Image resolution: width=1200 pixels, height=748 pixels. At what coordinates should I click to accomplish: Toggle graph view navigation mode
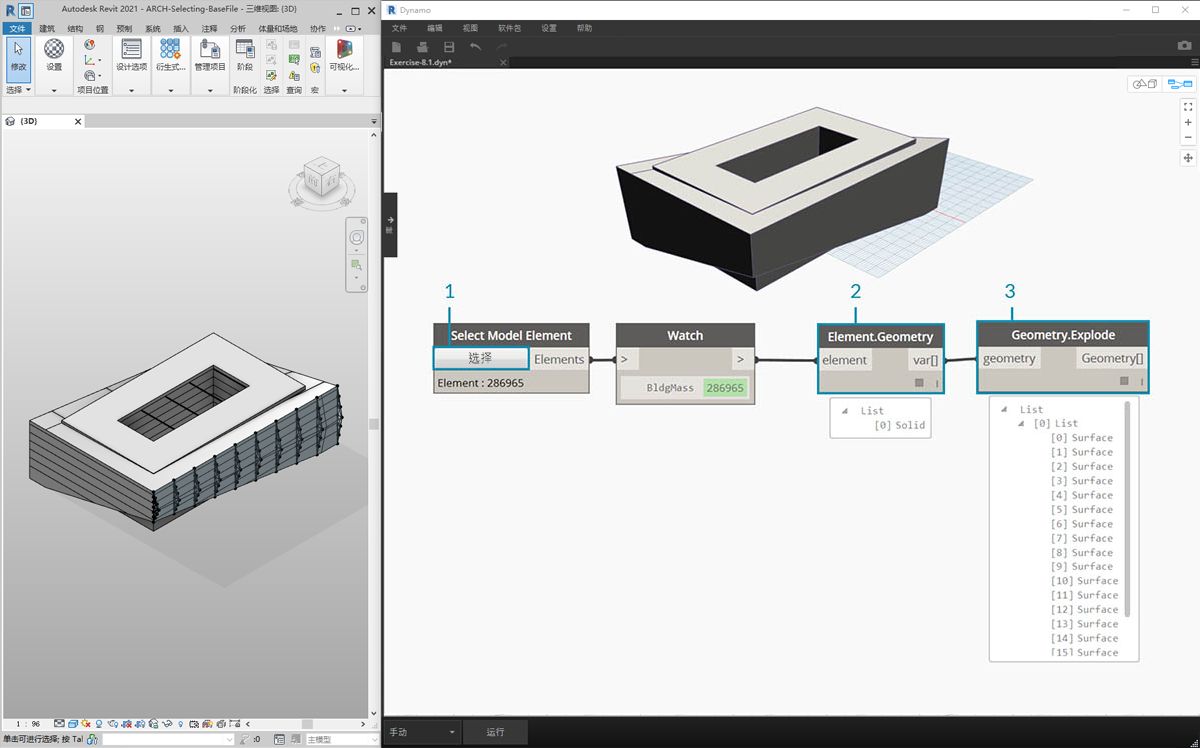click(1179, 85)
